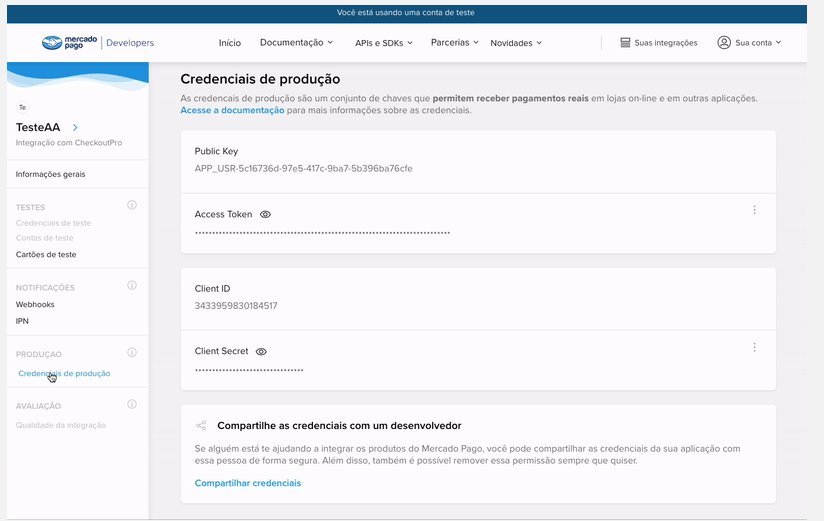Click the Você está usando uma conta de teste banner

pos(407,14)
